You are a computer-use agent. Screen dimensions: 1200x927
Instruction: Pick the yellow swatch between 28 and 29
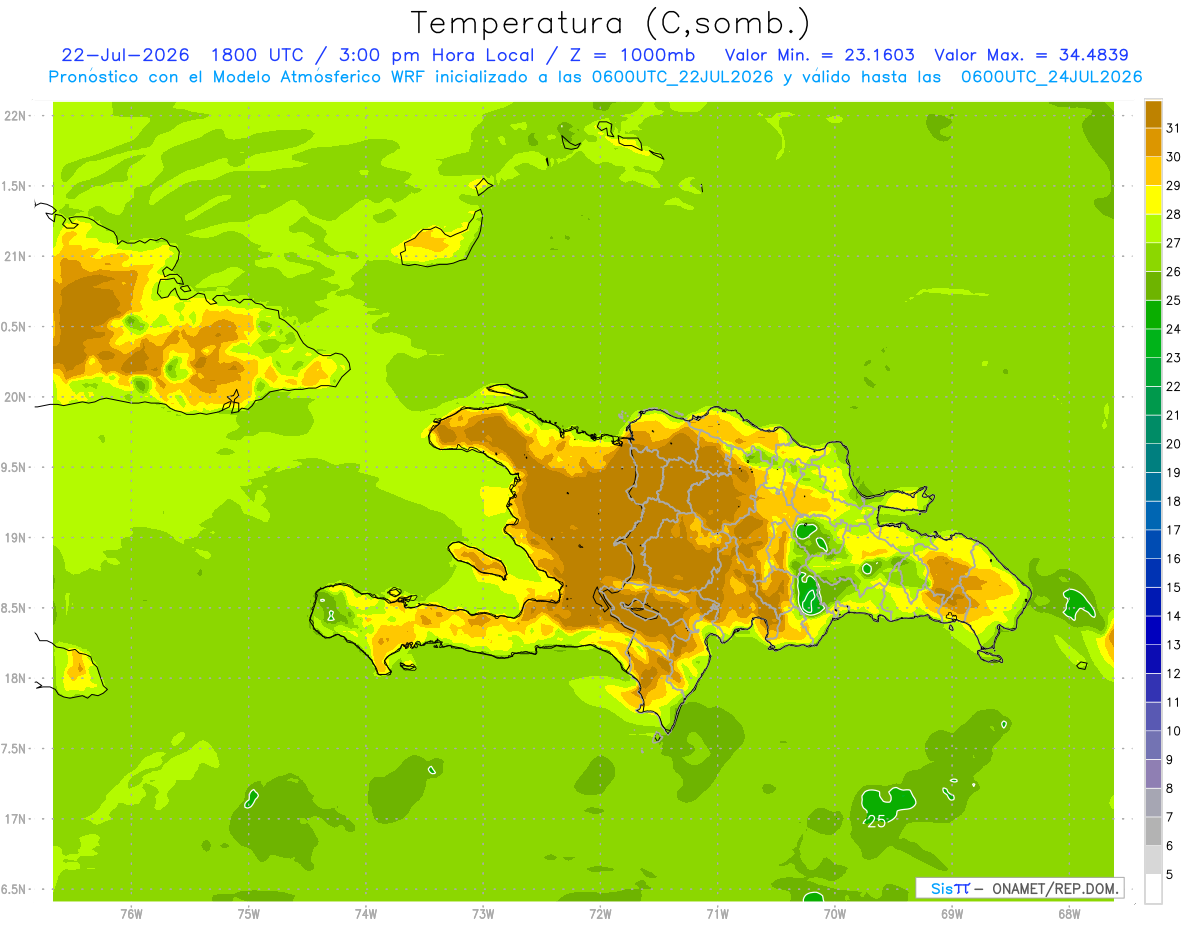[1153, 200]
